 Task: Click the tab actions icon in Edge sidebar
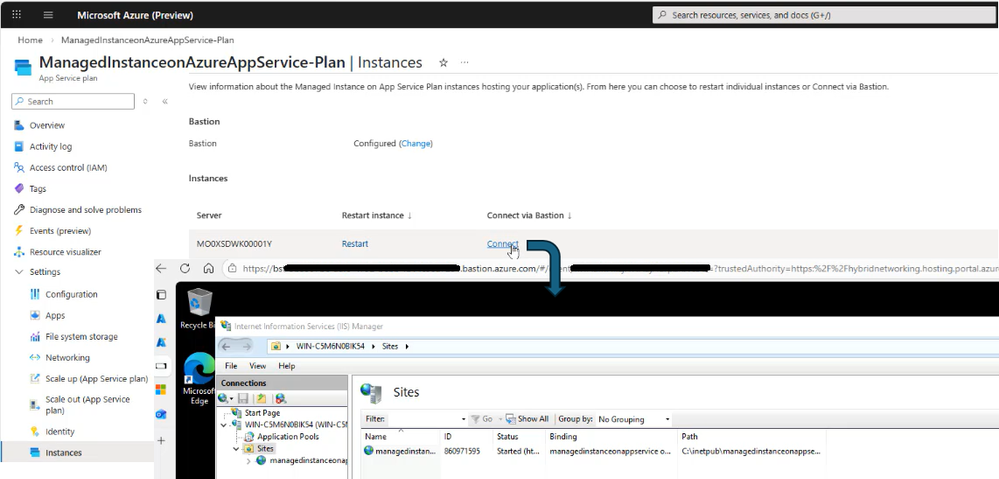(x=161, y=294)
